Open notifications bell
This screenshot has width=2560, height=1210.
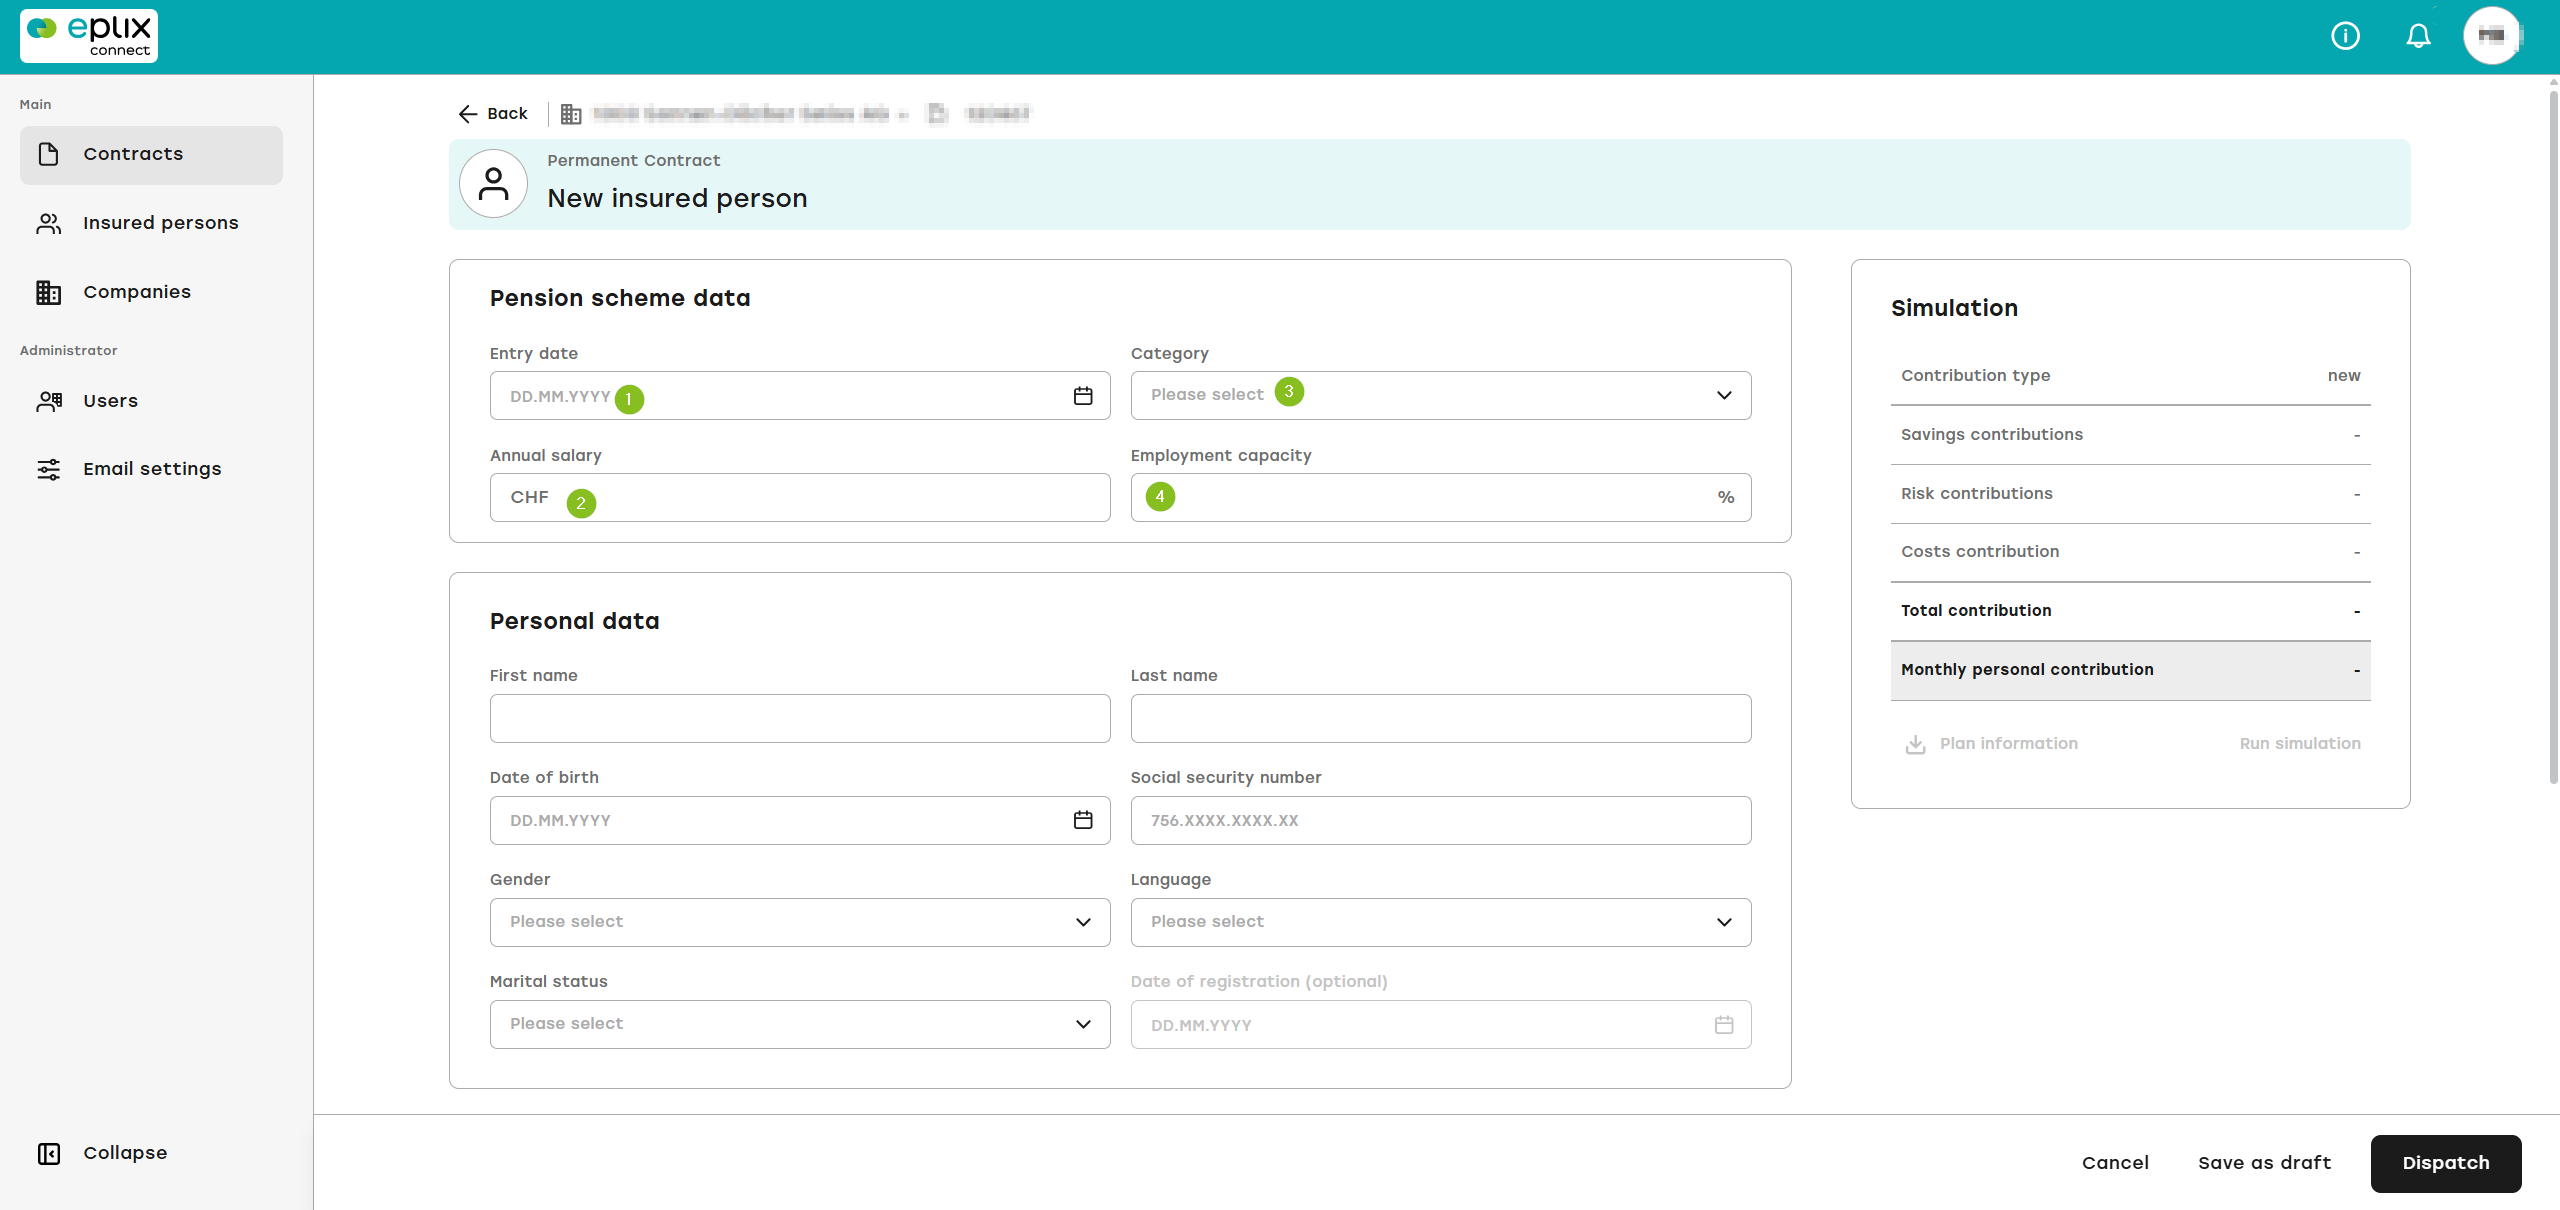click(2418, 37)
